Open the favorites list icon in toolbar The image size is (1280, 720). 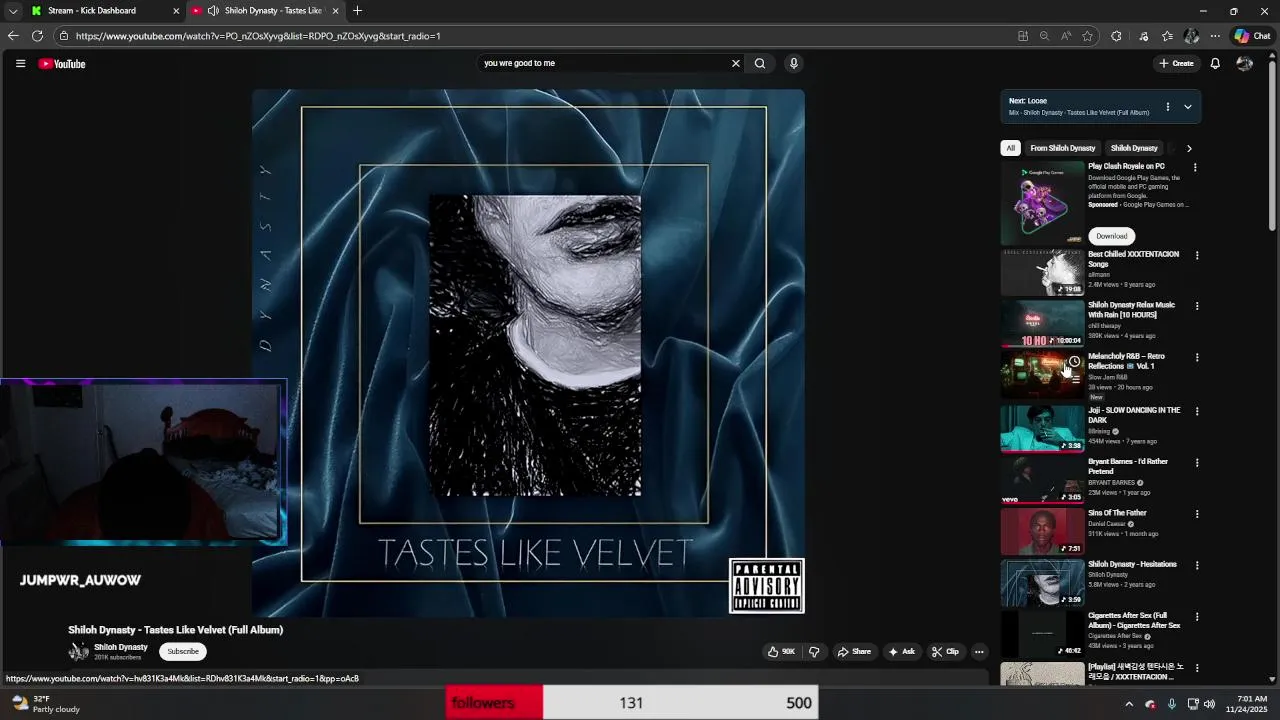(x=1167, y=36)
